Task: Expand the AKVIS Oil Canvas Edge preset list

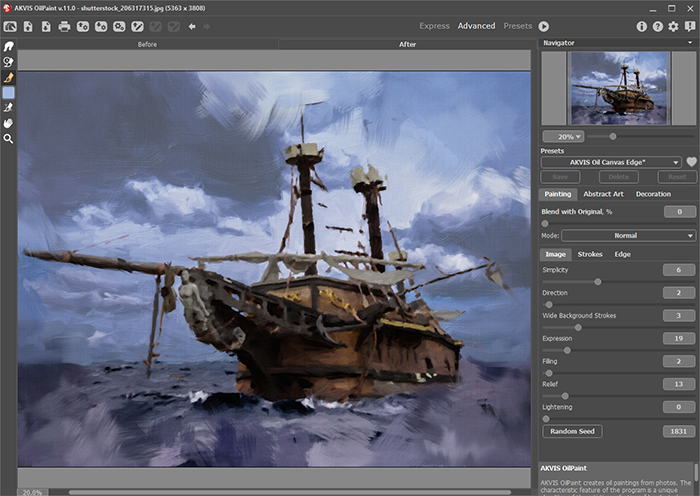Action: click(676, 162)
